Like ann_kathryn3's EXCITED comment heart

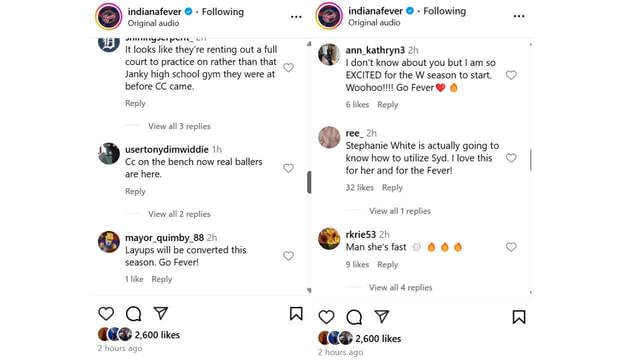[x=511, y=75]
